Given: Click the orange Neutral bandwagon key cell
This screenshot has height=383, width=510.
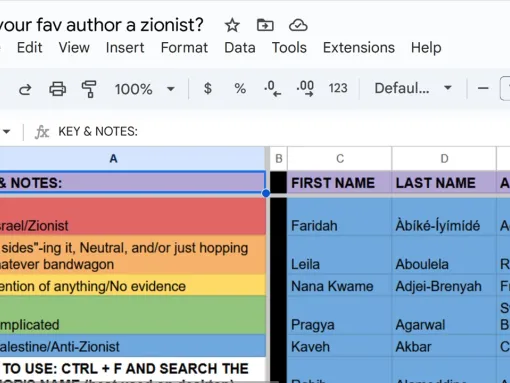Looking at the screenshot, I should click(133, 255).
